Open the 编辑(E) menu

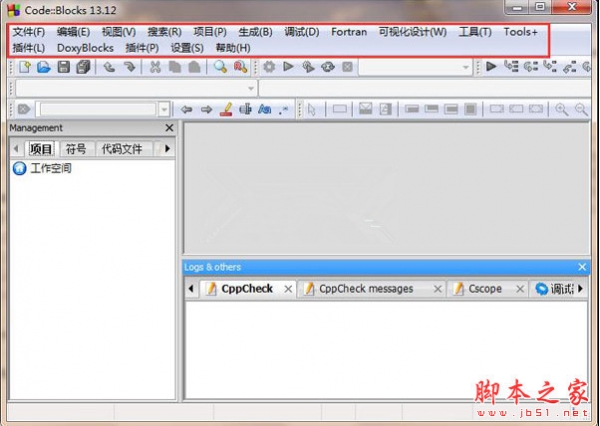pos(73,32)
